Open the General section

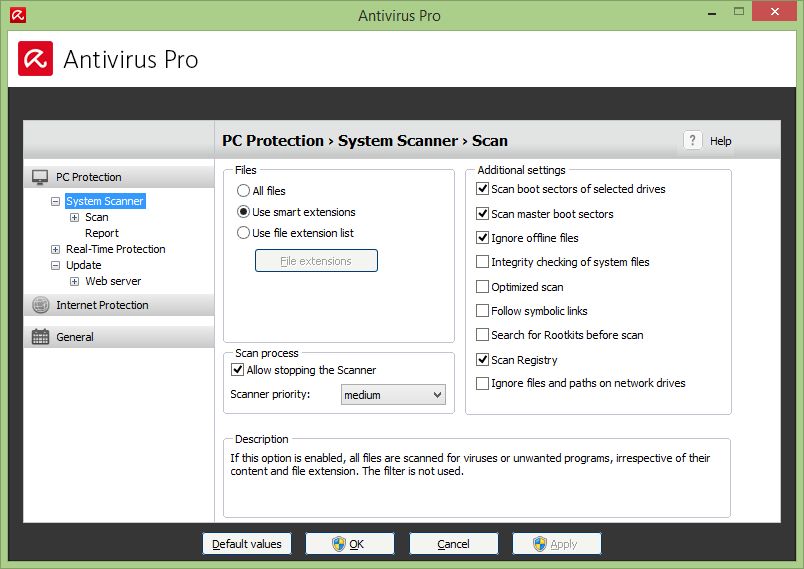coord(119,337)
